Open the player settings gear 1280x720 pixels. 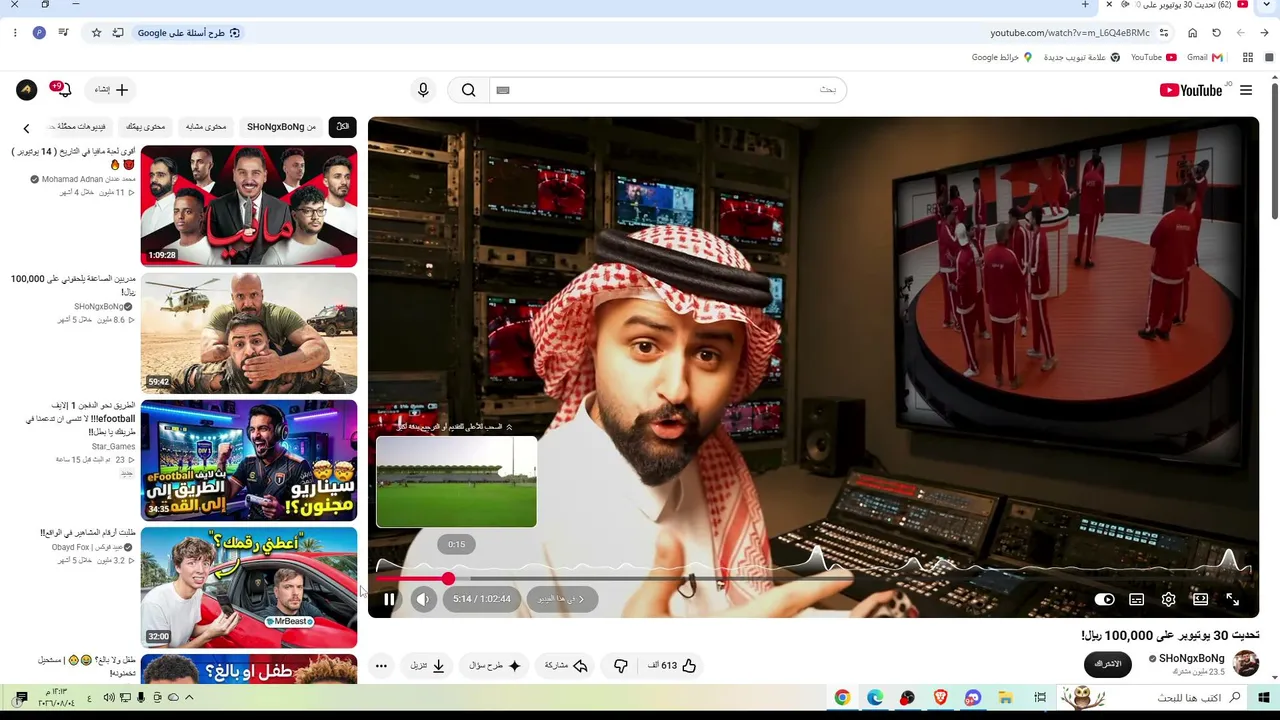(x=1168, y=599)
